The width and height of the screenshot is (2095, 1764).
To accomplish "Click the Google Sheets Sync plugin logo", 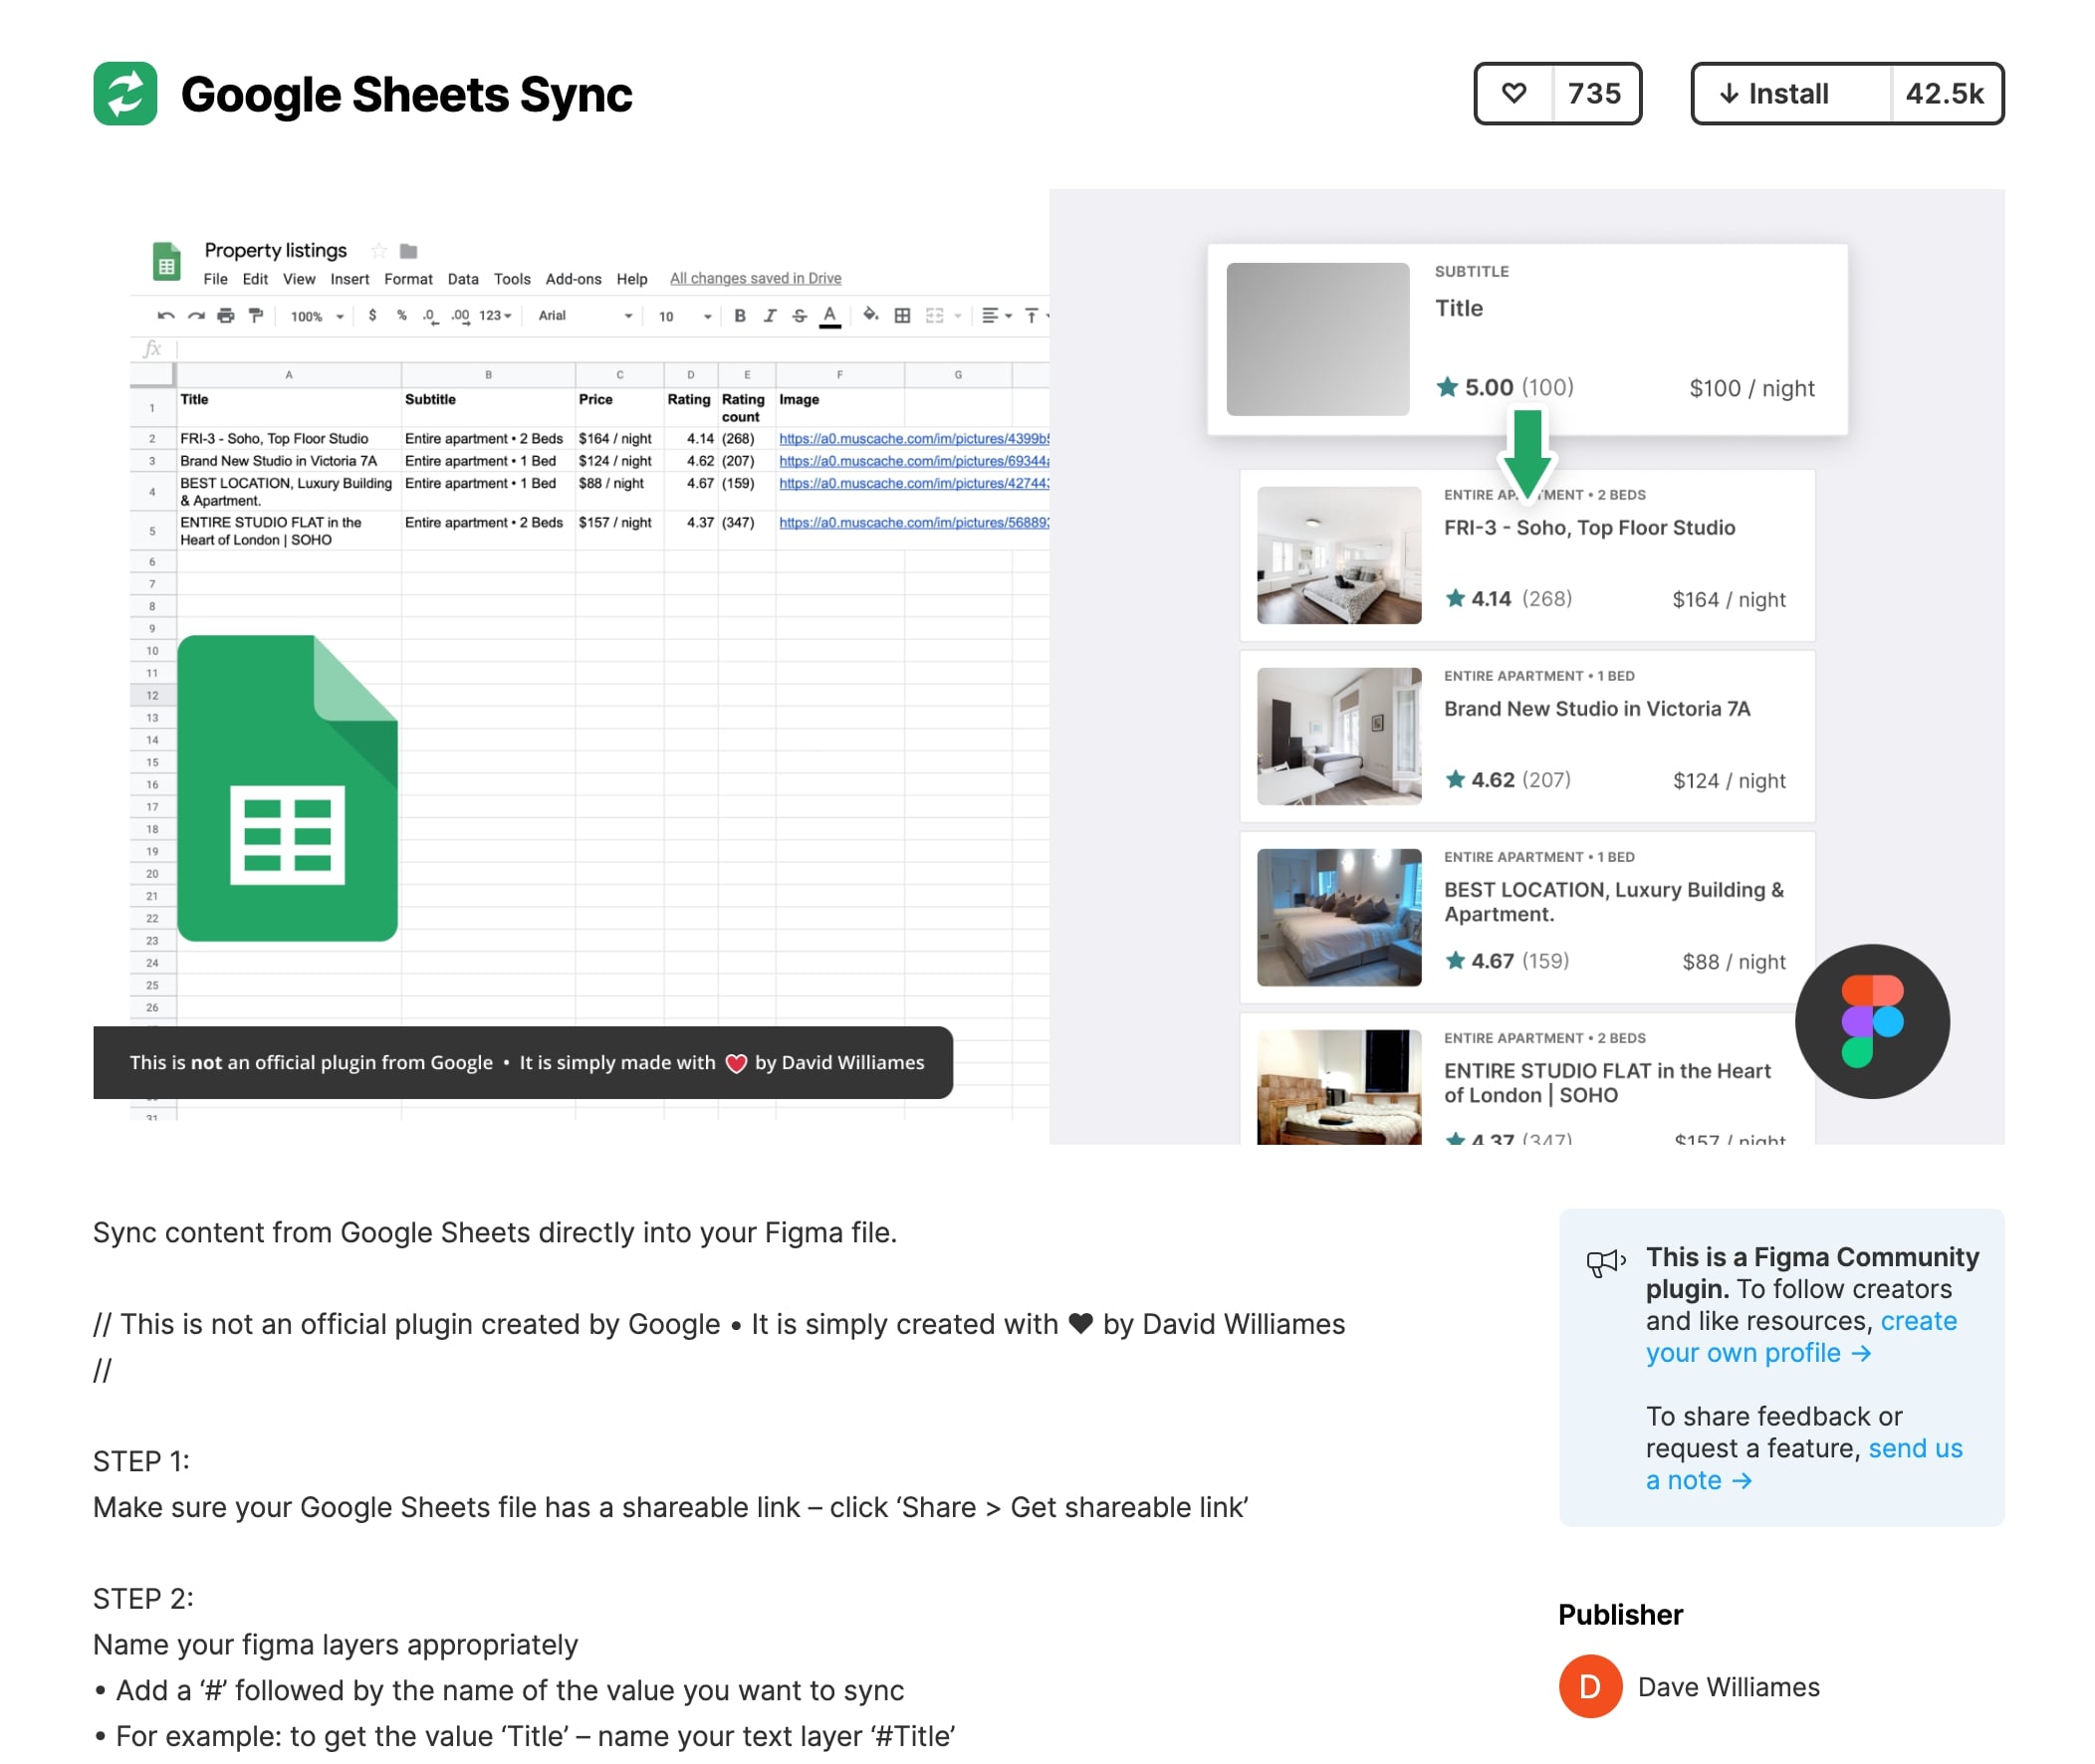I will coord(125,94).
